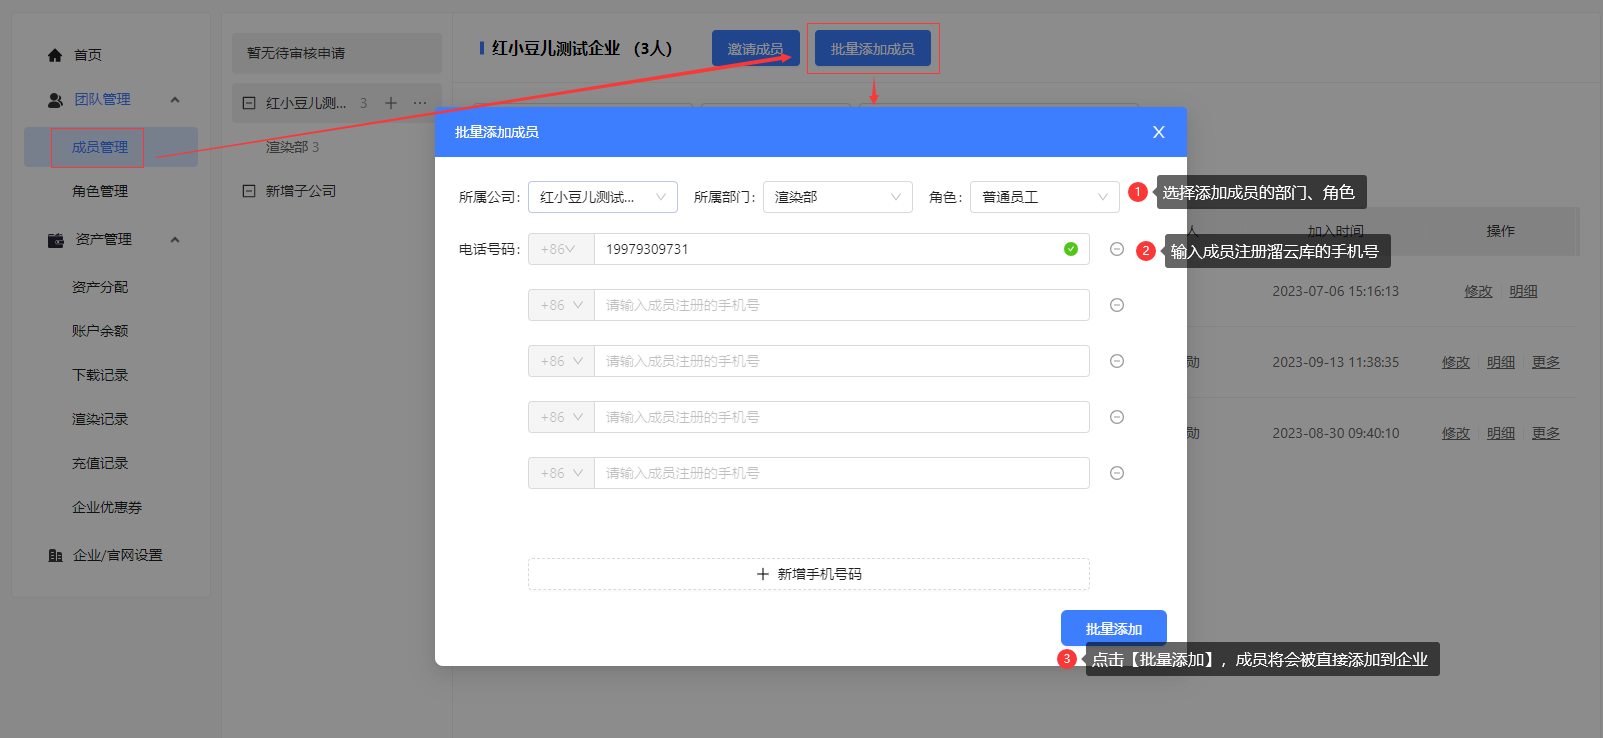This screenshot has width=1603, height=738.
Task: Click the building icon beside 企业/官网设置
Action: (56, 555)
